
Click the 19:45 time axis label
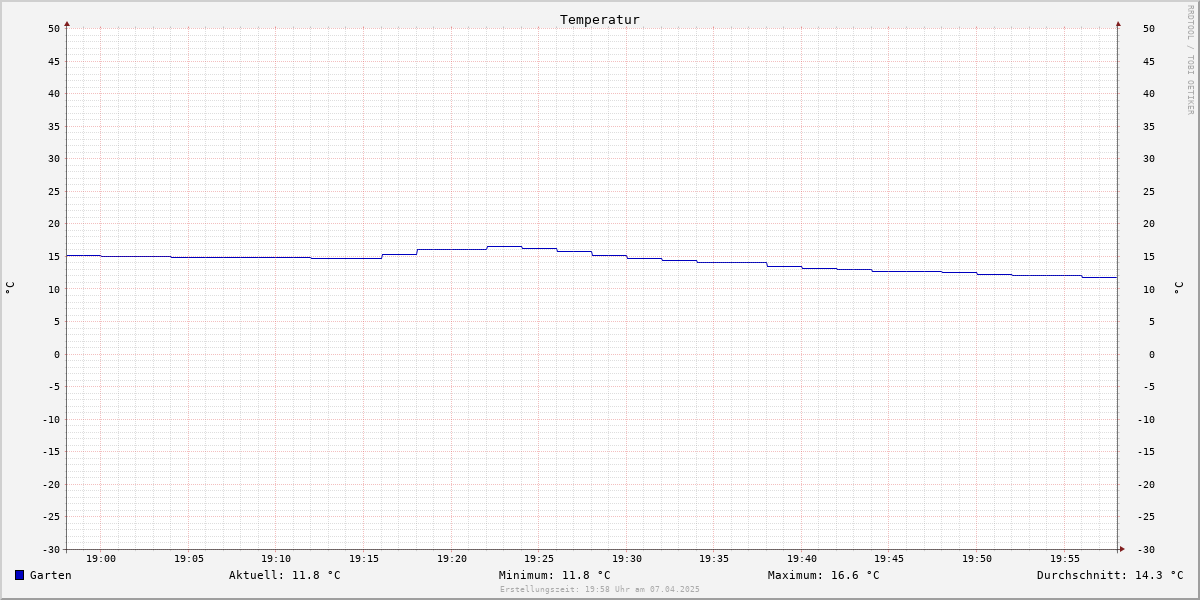(x=889, y=559)
